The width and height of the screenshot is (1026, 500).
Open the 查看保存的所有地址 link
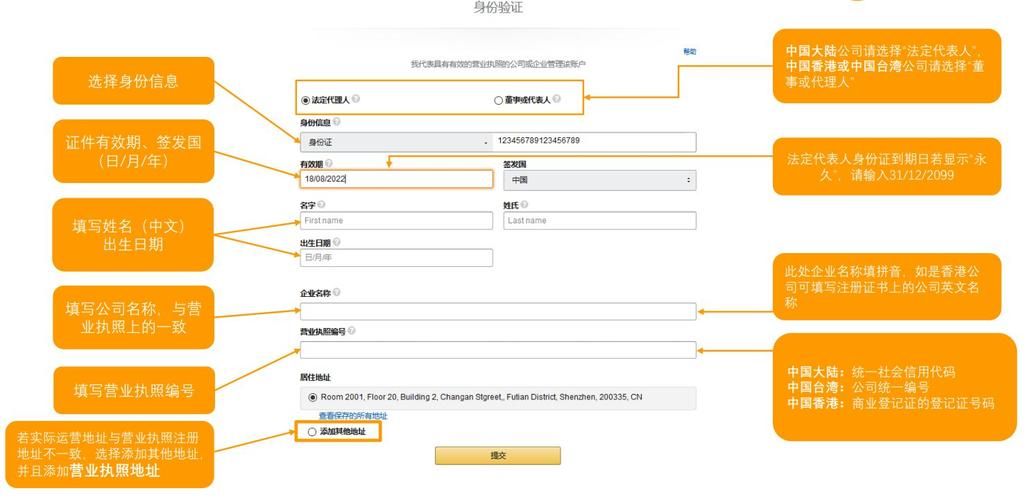pyautogui.click(x=353, y=416)
